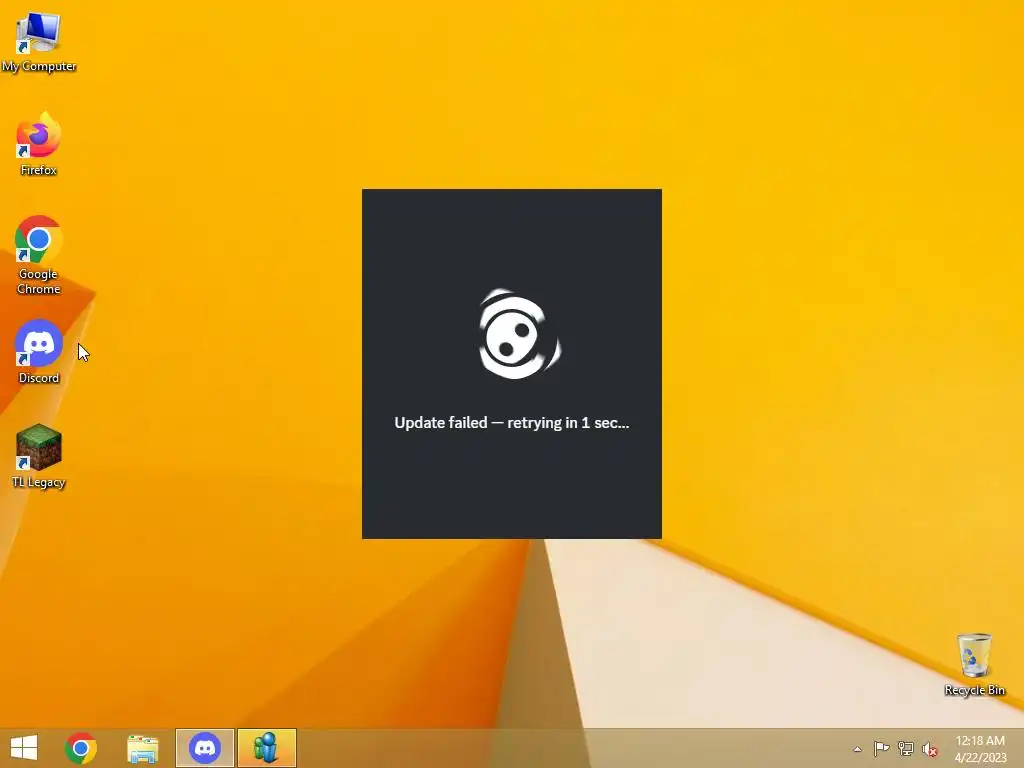Click the muted volume tray icon
This screenshot has width=1024, height=768.
click(x=929, y=749)
